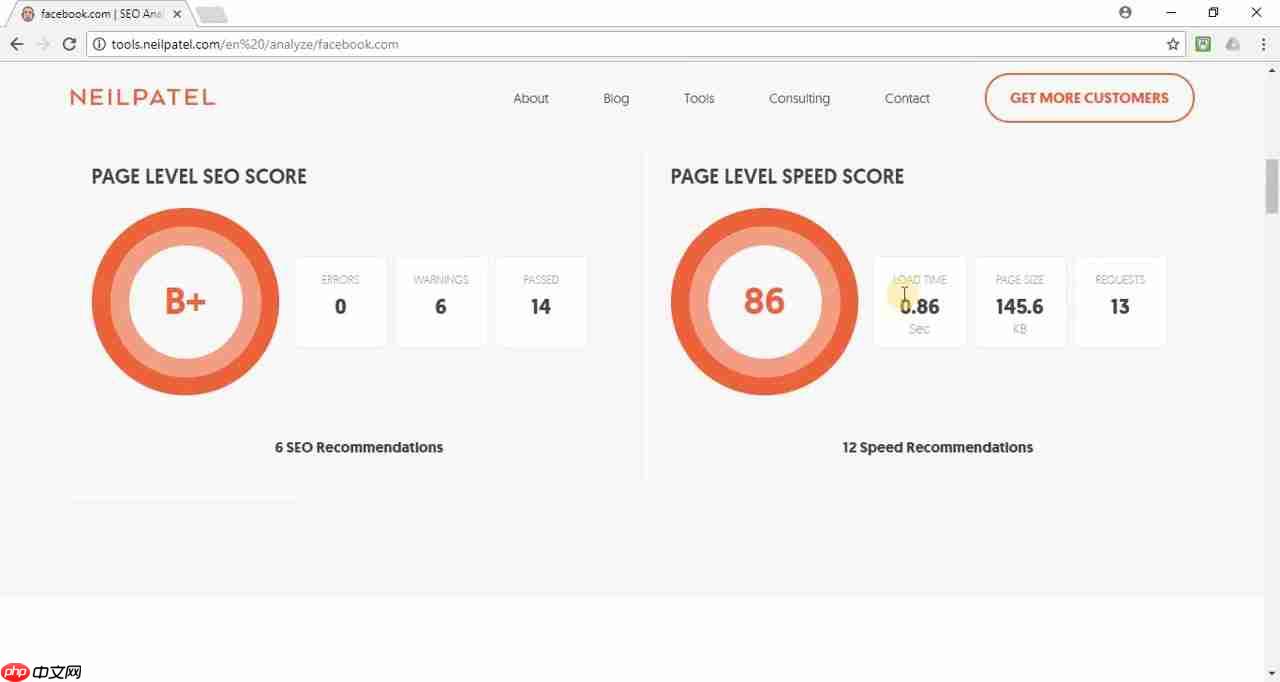Viewport: 1280px width, 682px height.
Task: Open the Tools menu item
Action: [x=699, y=98]
